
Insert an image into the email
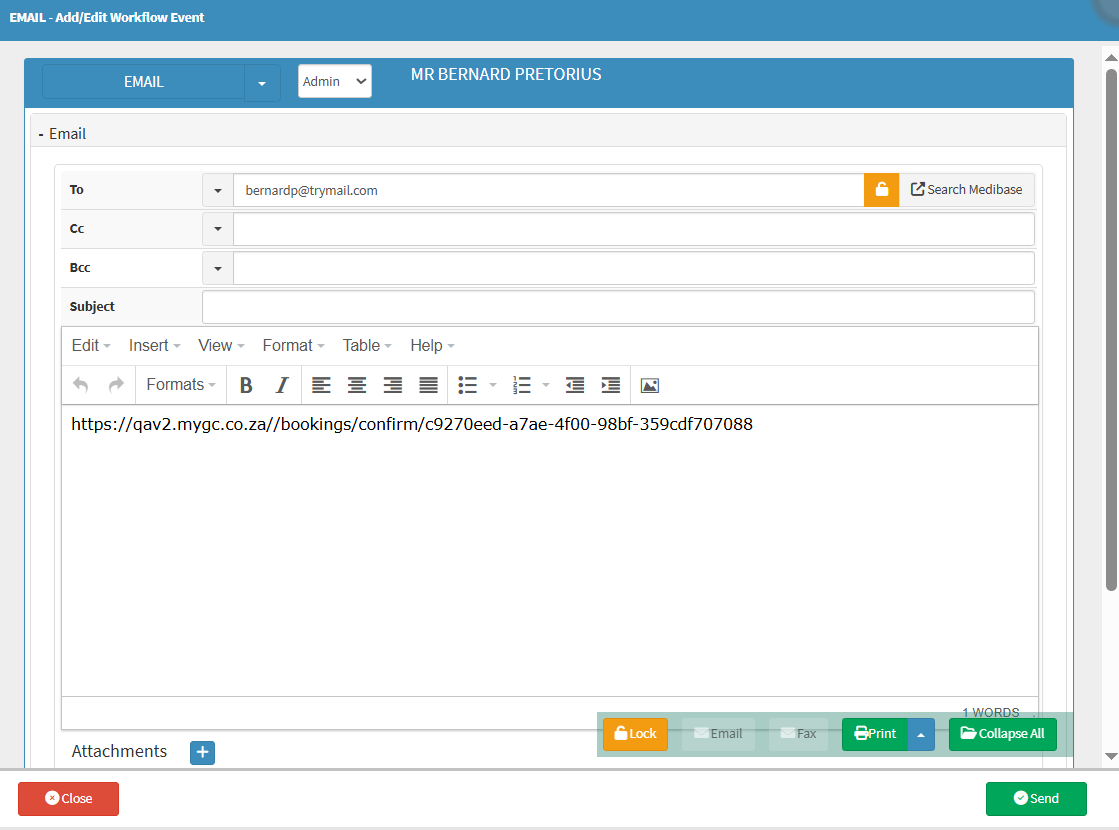coord(650,385)
